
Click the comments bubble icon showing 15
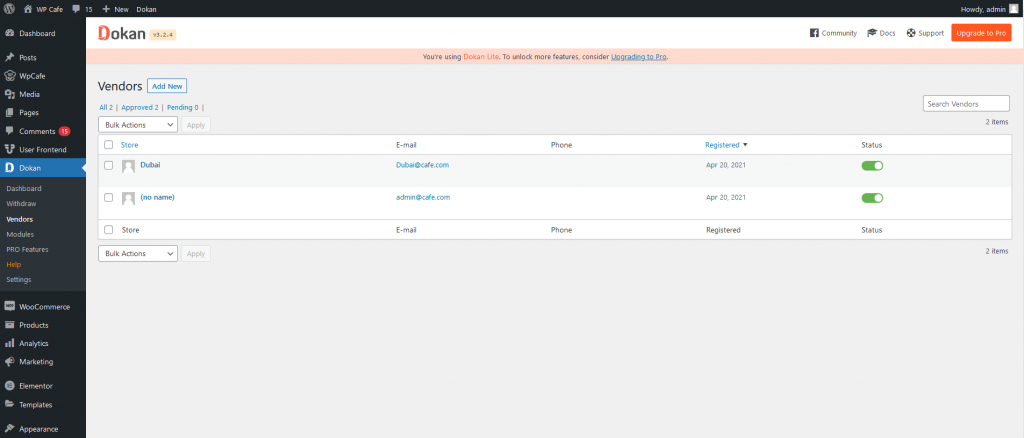pos(77,10)
